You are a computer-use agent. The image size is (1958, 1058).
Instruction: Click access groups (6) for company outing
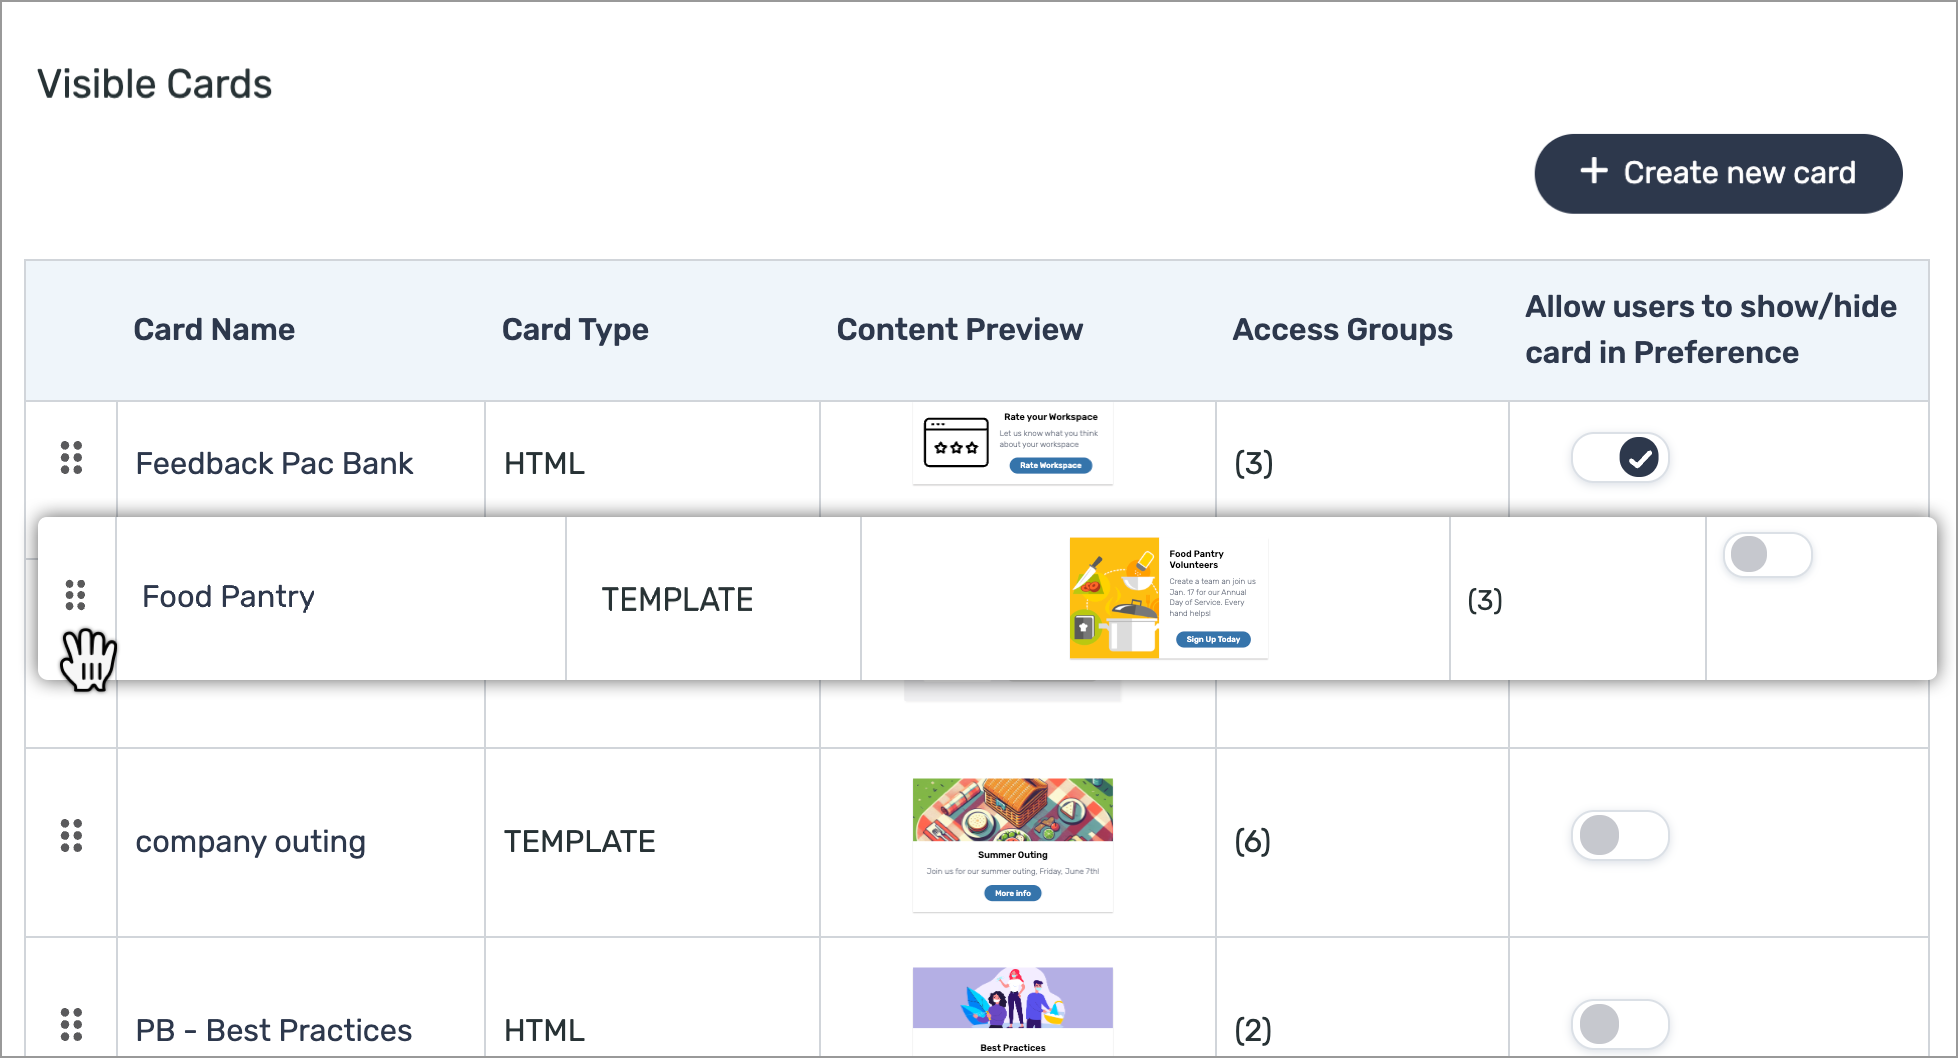point(1252,841)
